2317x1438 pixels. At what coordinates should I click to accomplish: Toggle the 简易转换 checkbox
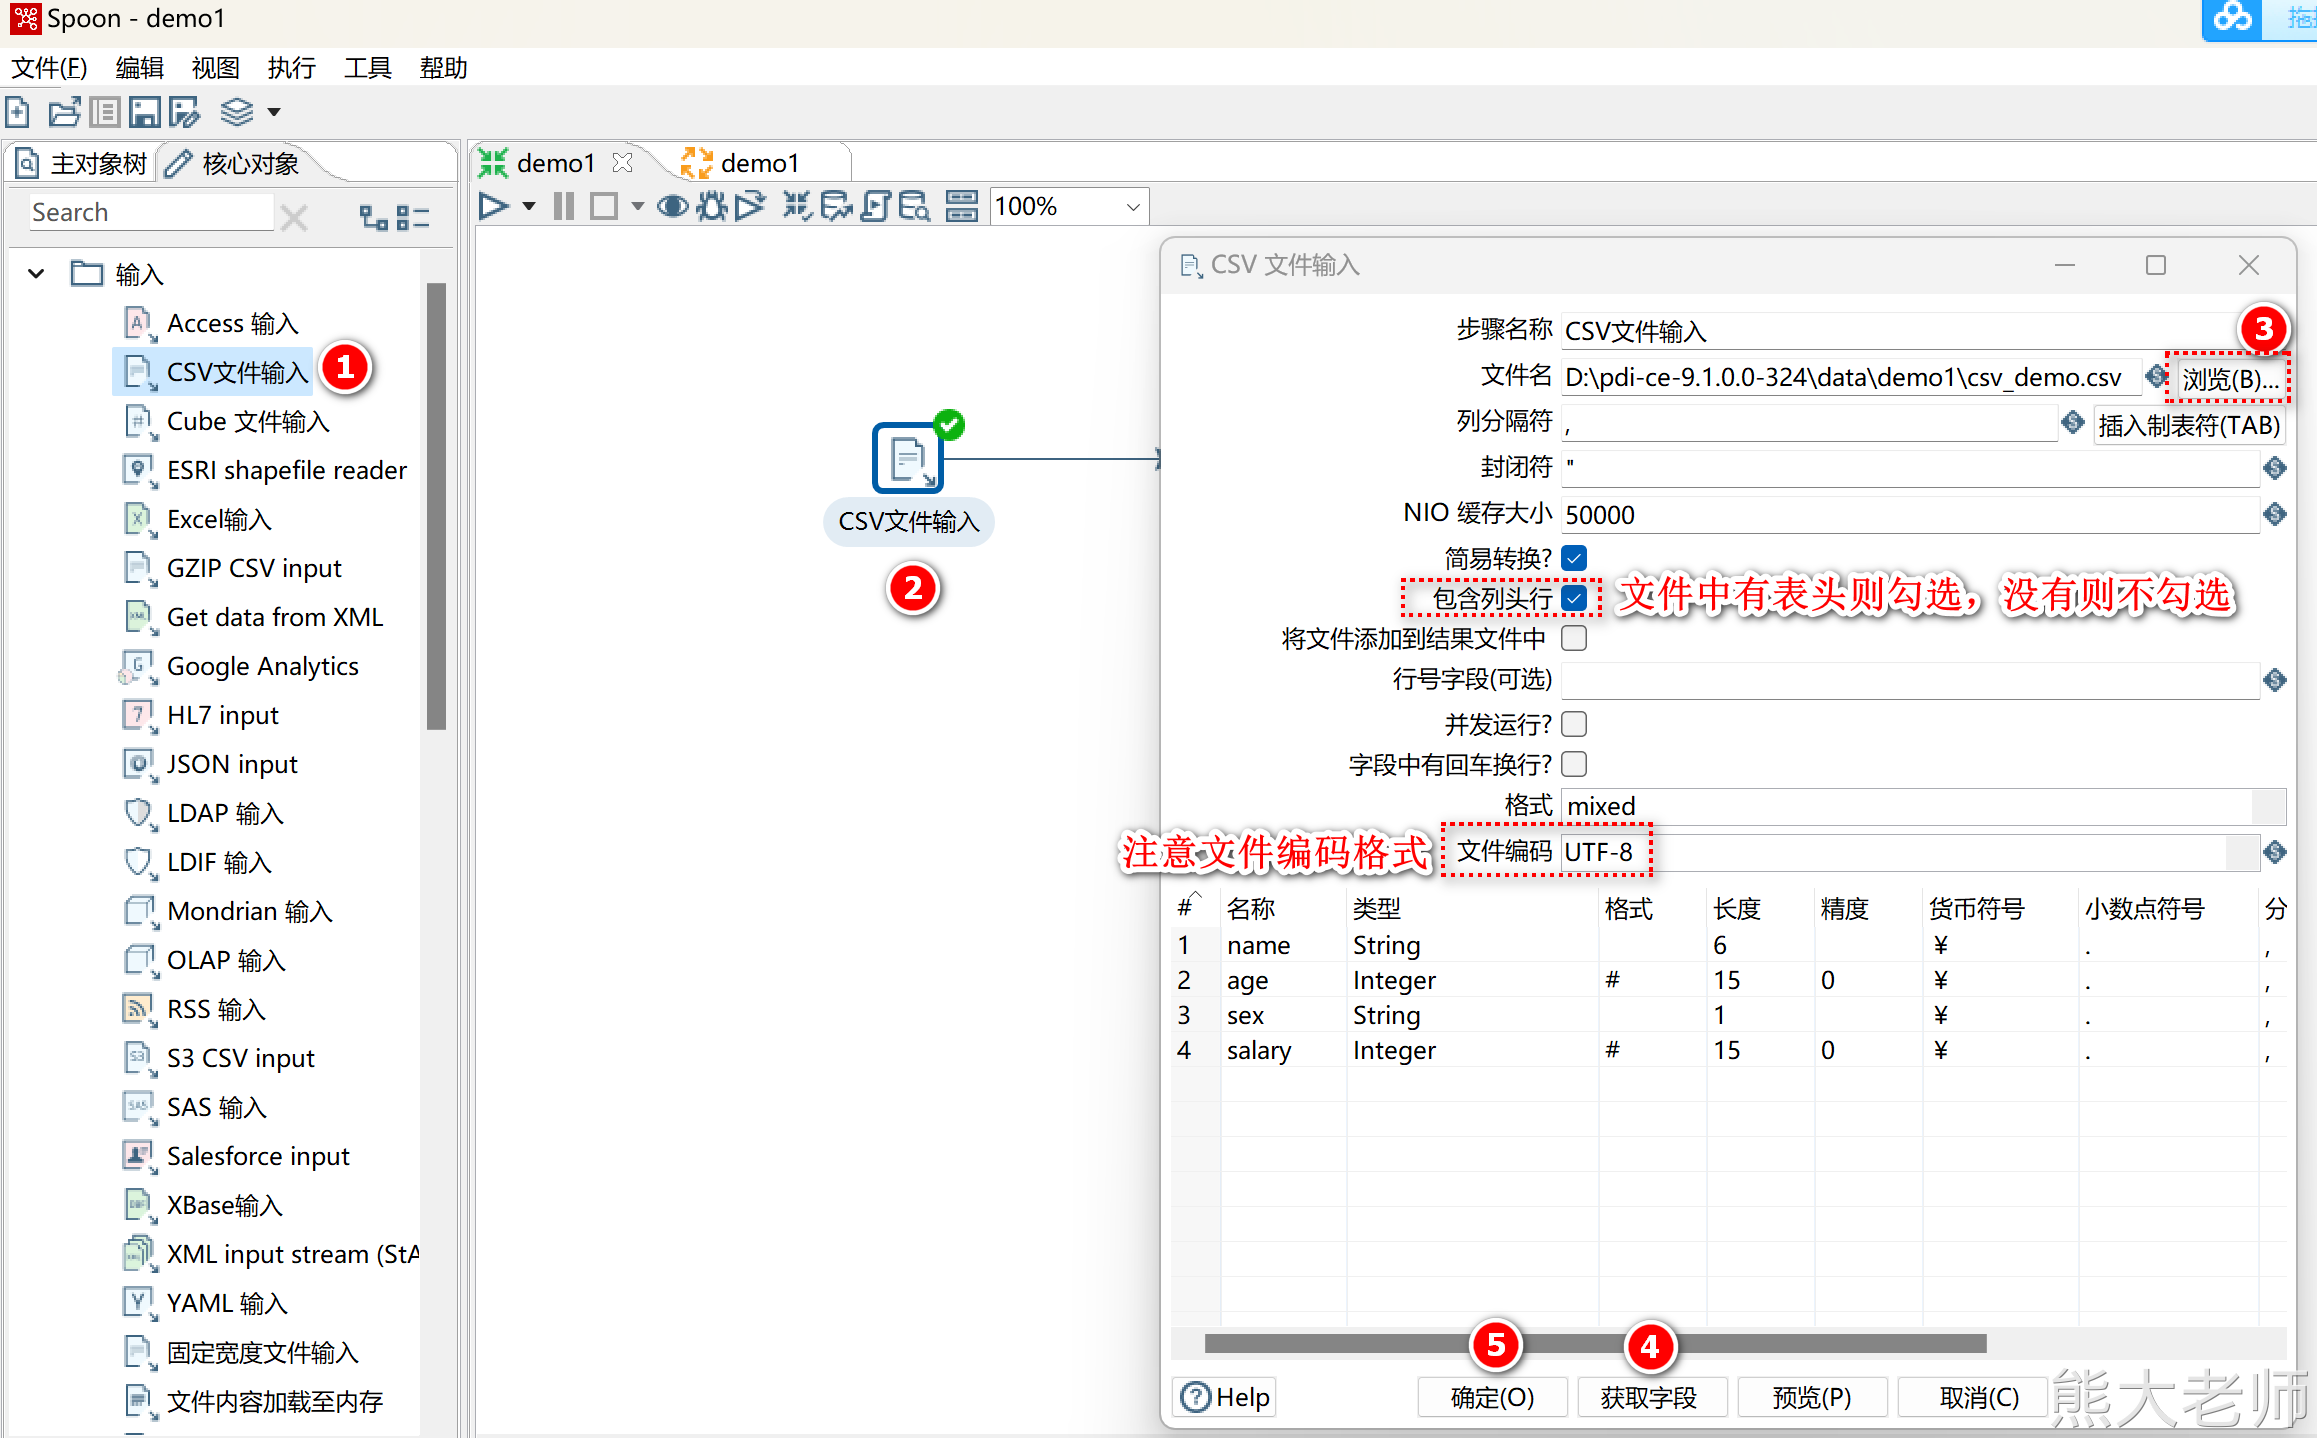click(x=1574, y=558)
